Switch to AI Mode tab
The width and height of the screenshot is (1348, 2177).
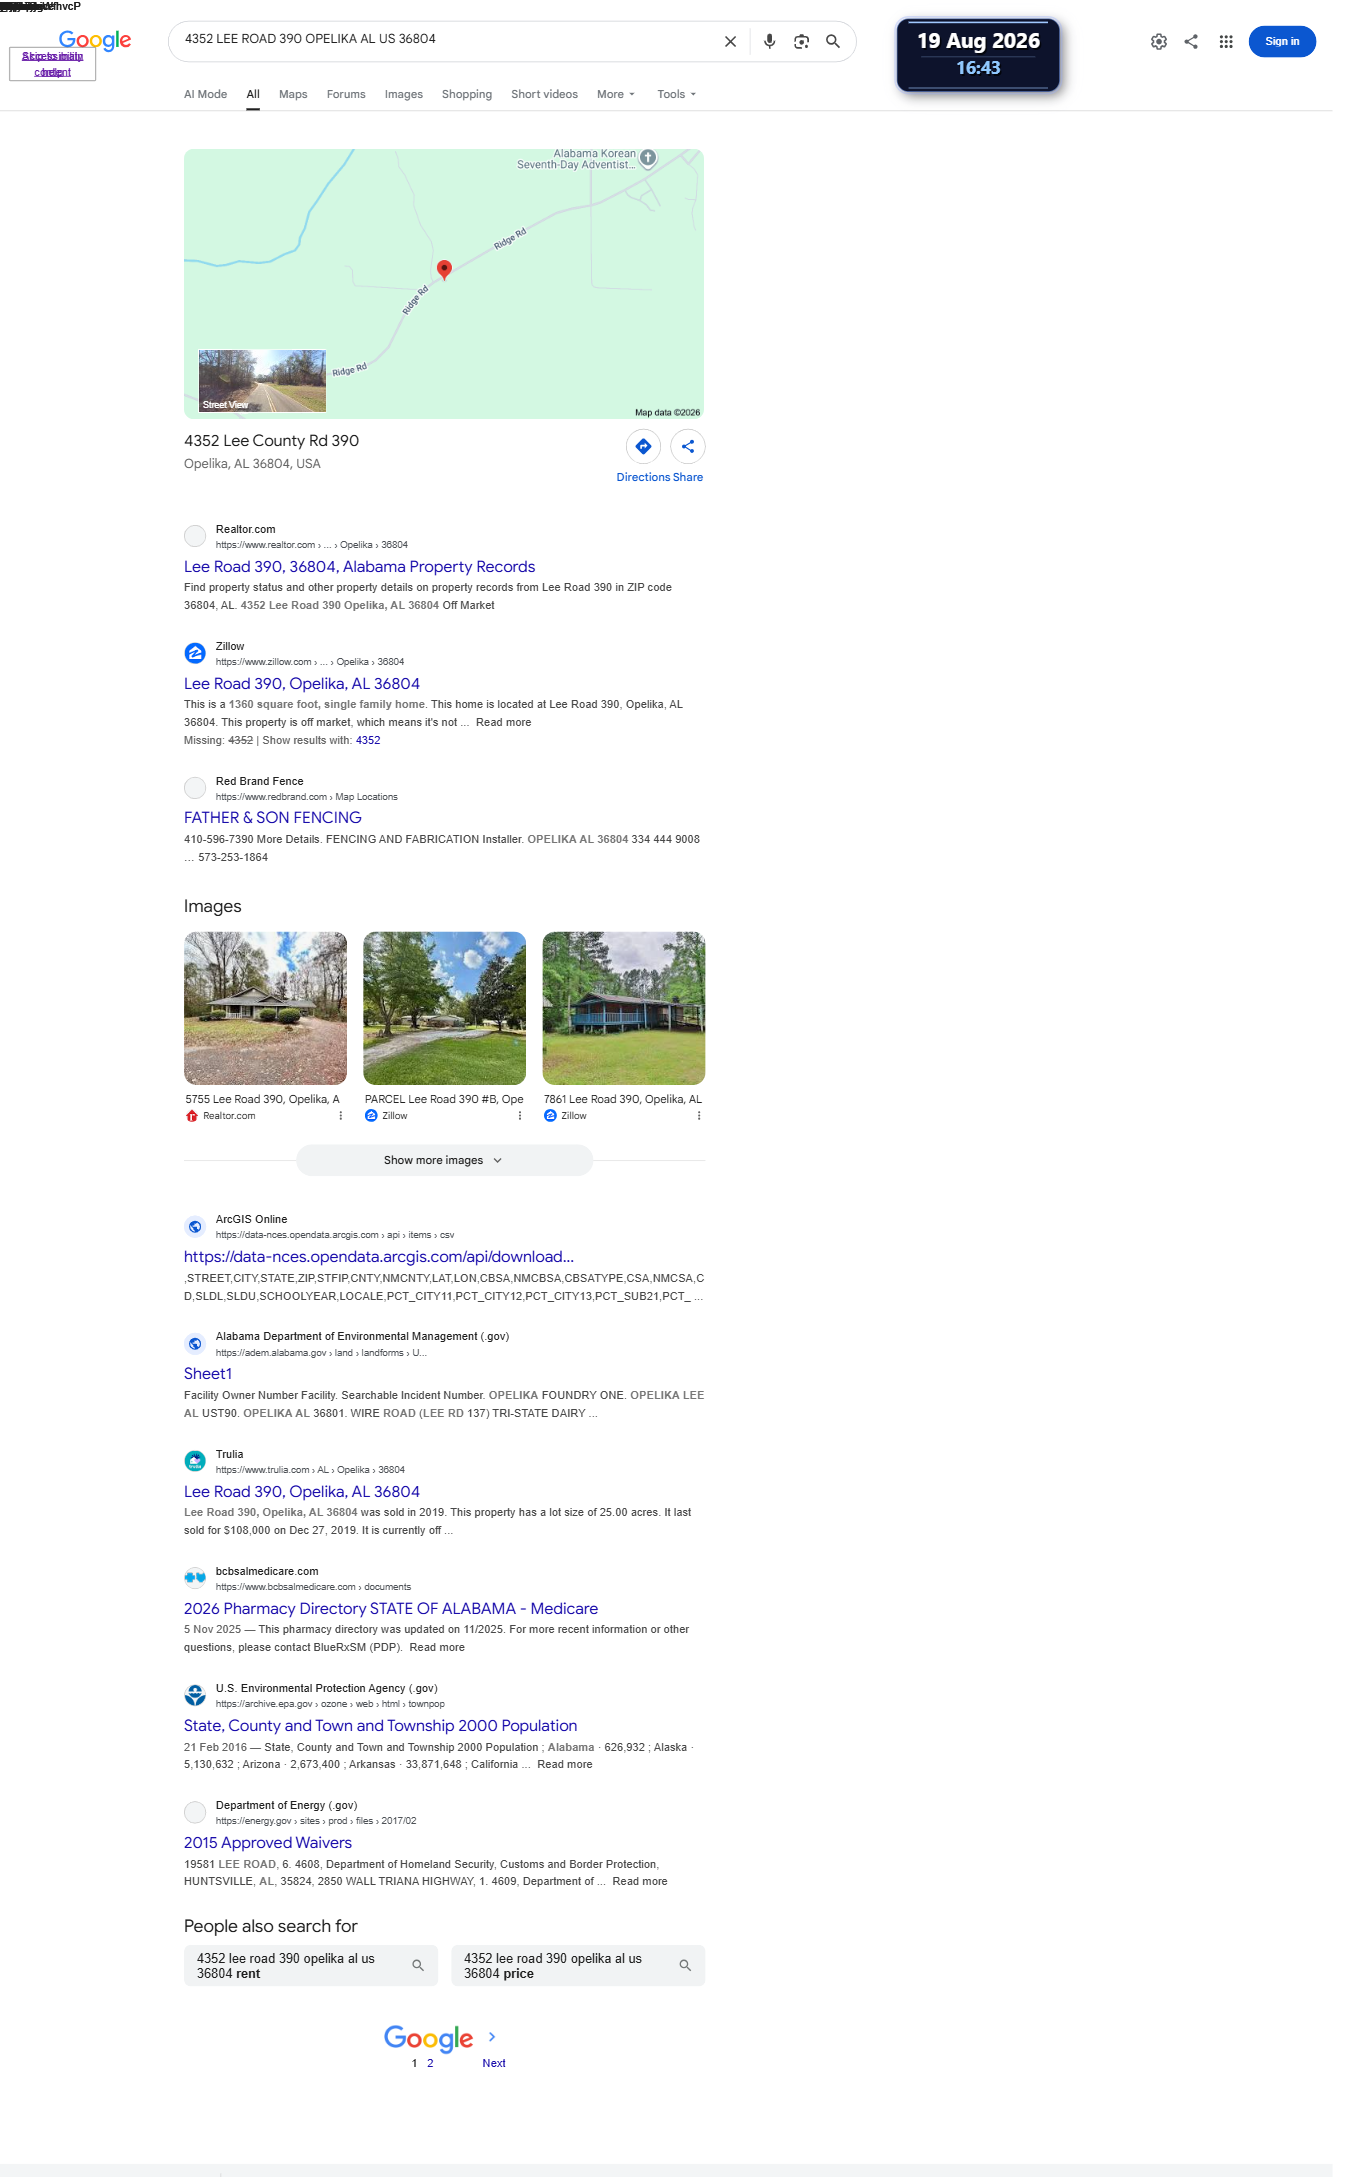coord(205,94)
